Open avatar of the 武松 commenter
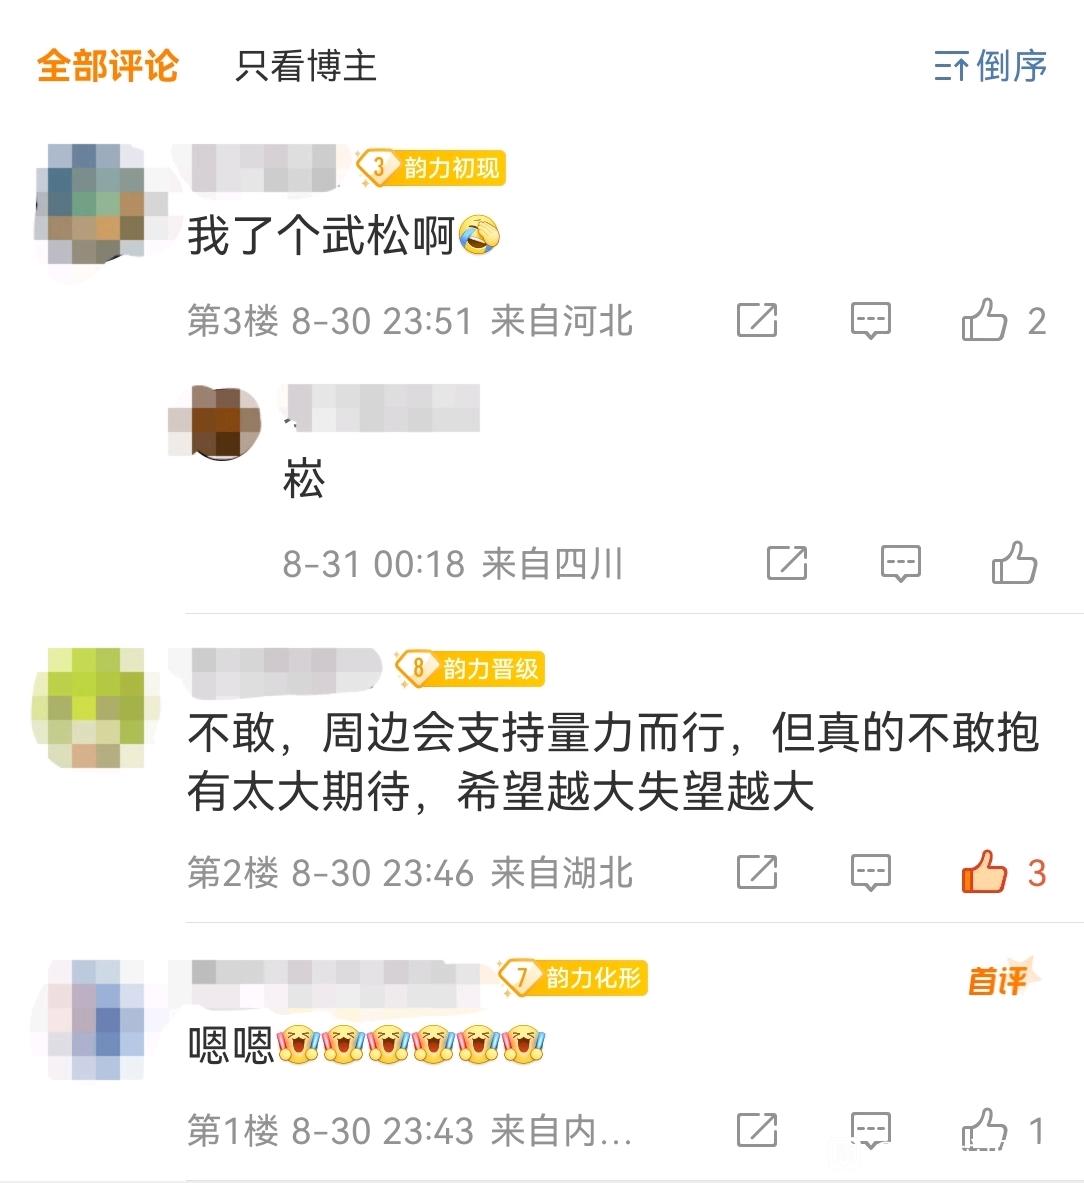 coord(95,204)
